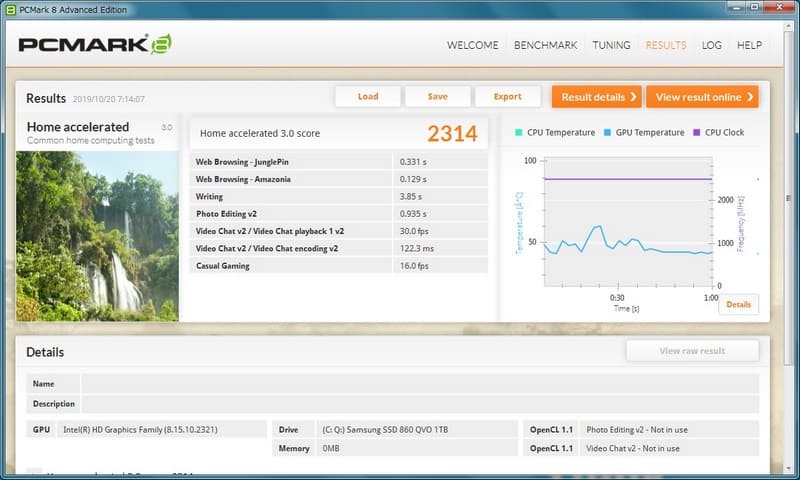The height and width of the screenshot is (480, 800).
Task: Select the Photo Editing v2 row
Action: (x=339, y=214)
